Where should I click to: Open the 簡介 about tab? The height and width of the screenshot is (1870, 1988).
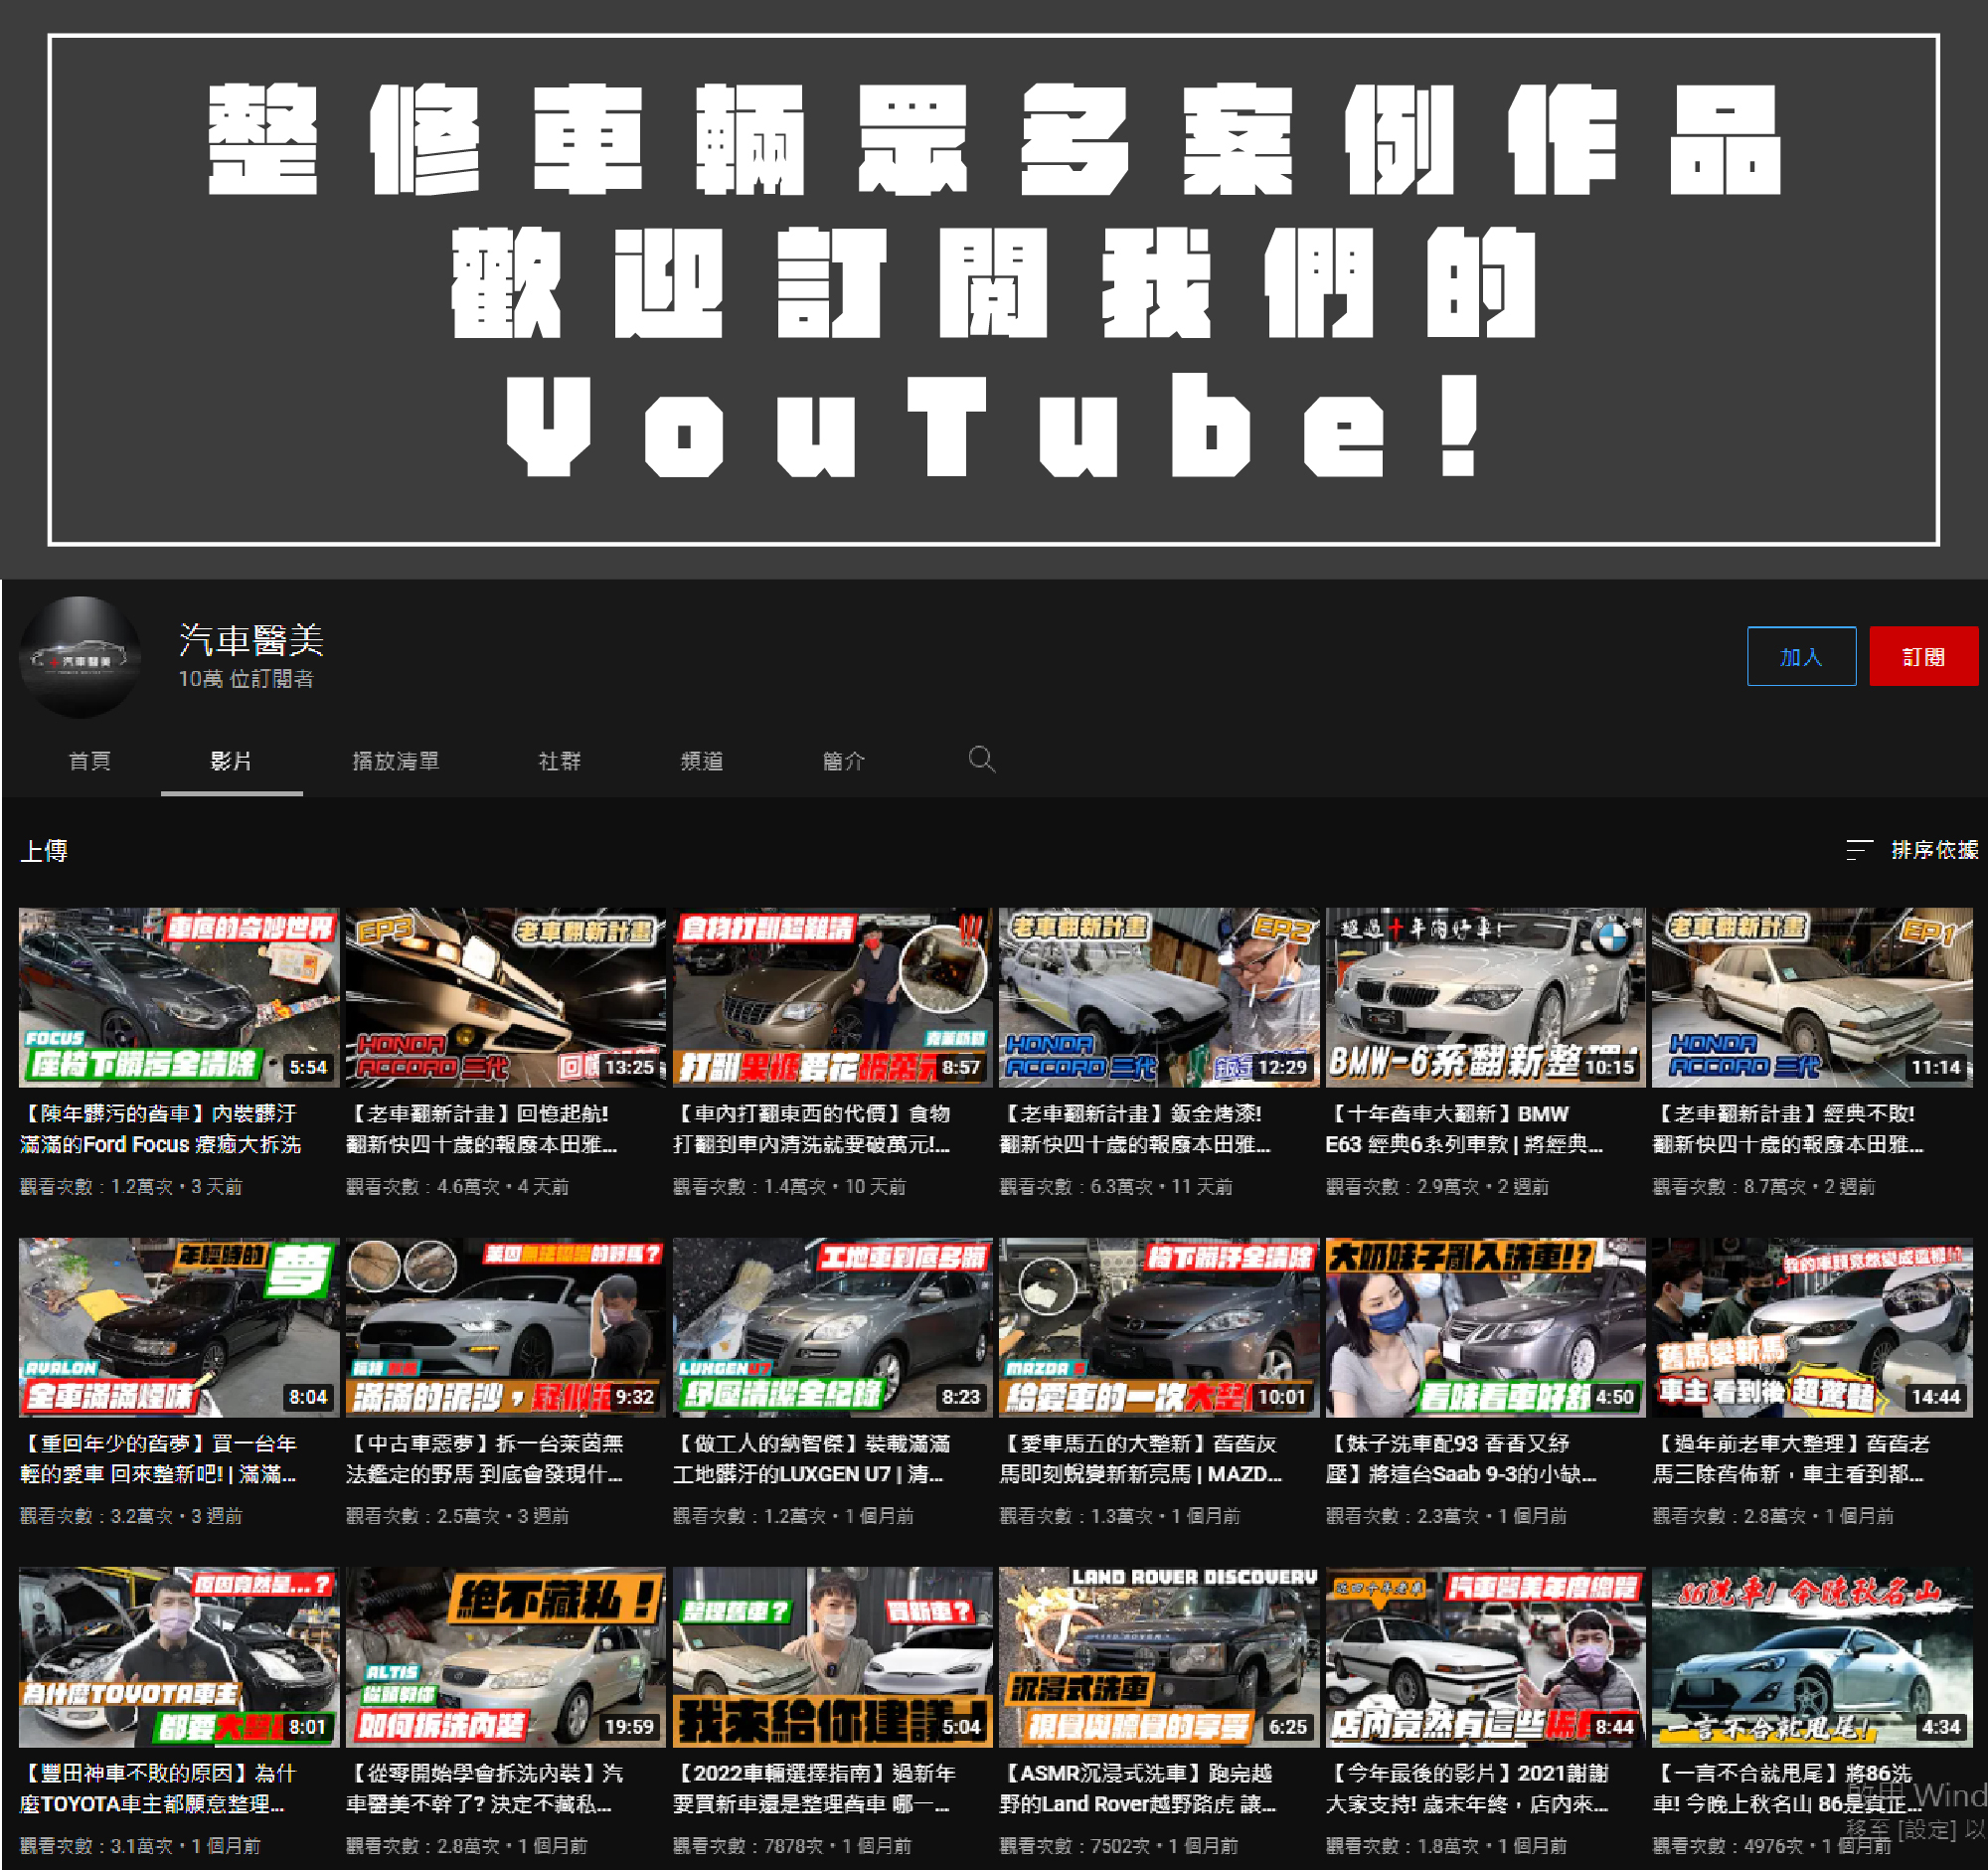pos(843,761)
